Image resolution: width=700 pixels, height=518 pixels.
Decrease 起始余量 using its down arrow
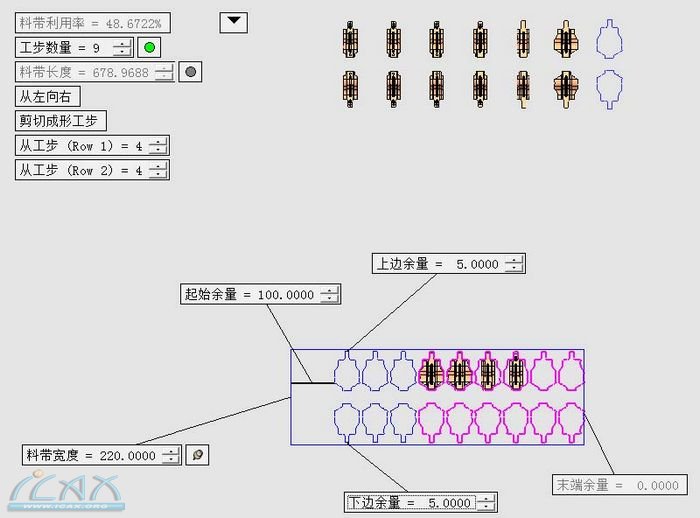329,298
